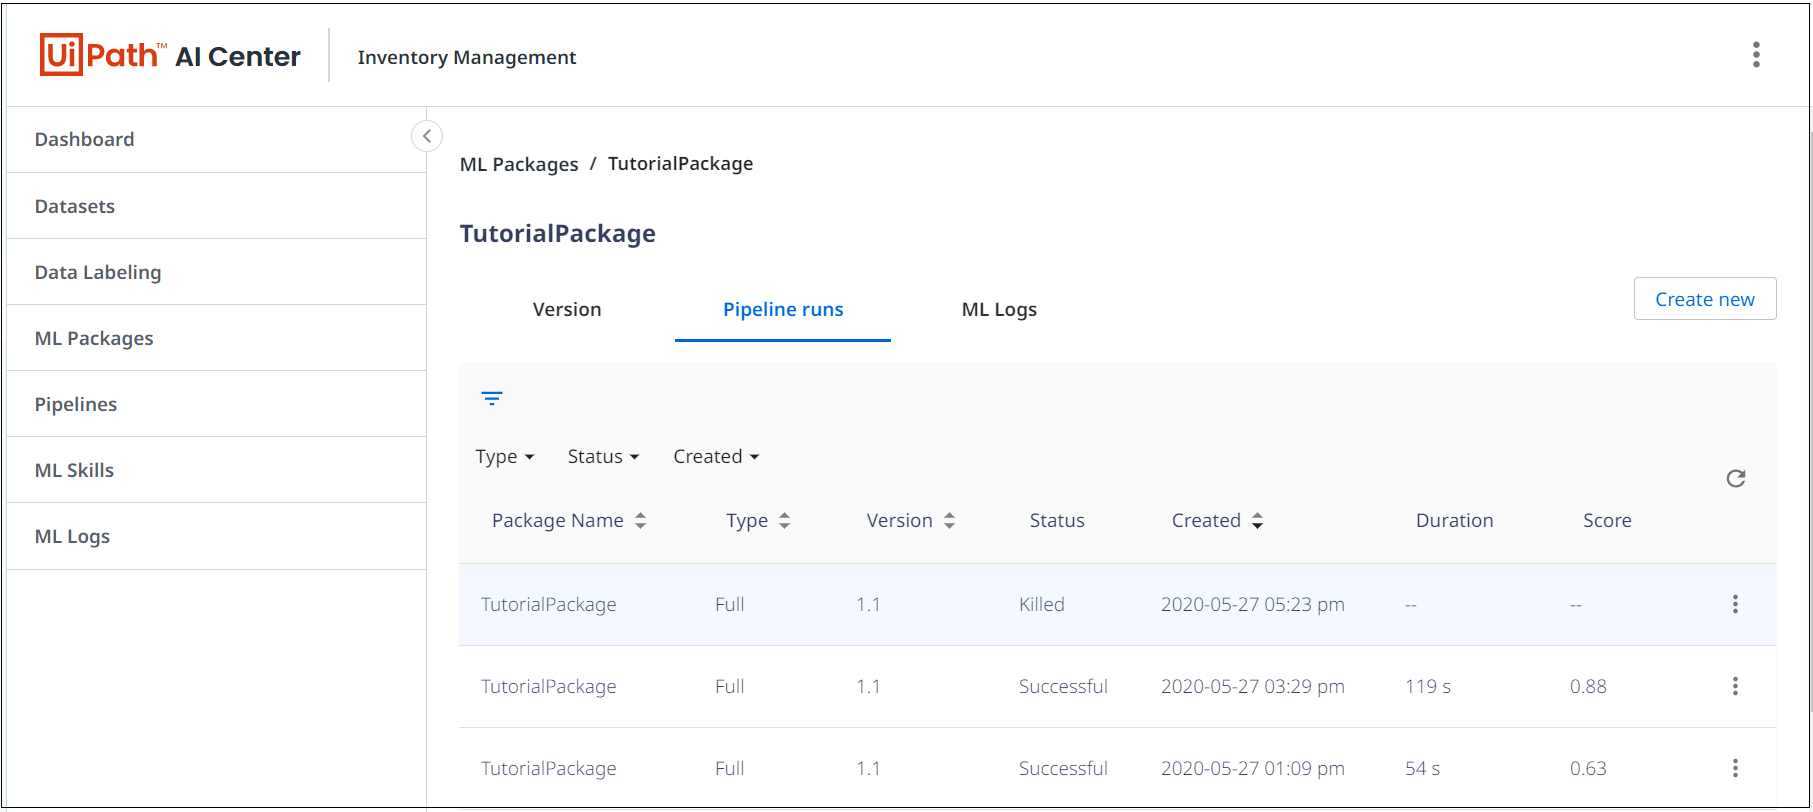This screenshot has width=1813, height=812.
Task: Open actions menu for the Killed run
Action: pyautogui.click(x=1735, y=604)
